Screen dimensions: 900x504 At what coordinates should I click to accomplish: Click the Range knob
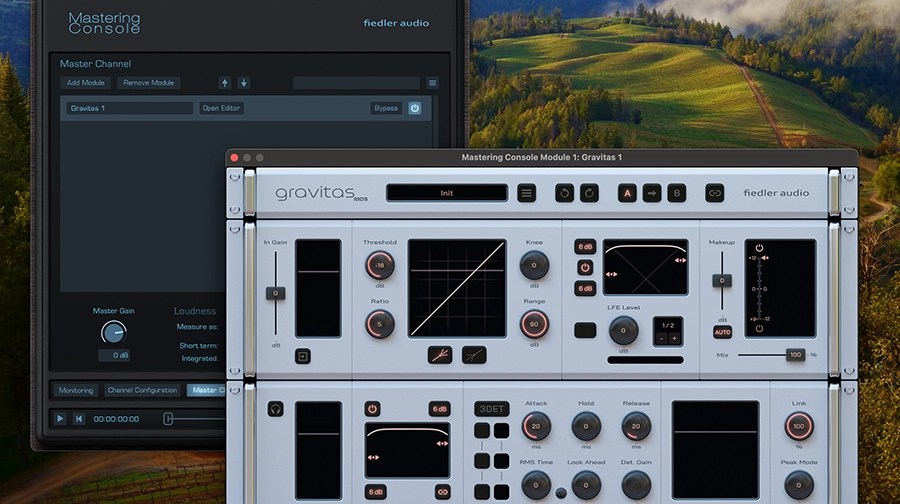tap(534, 324)
